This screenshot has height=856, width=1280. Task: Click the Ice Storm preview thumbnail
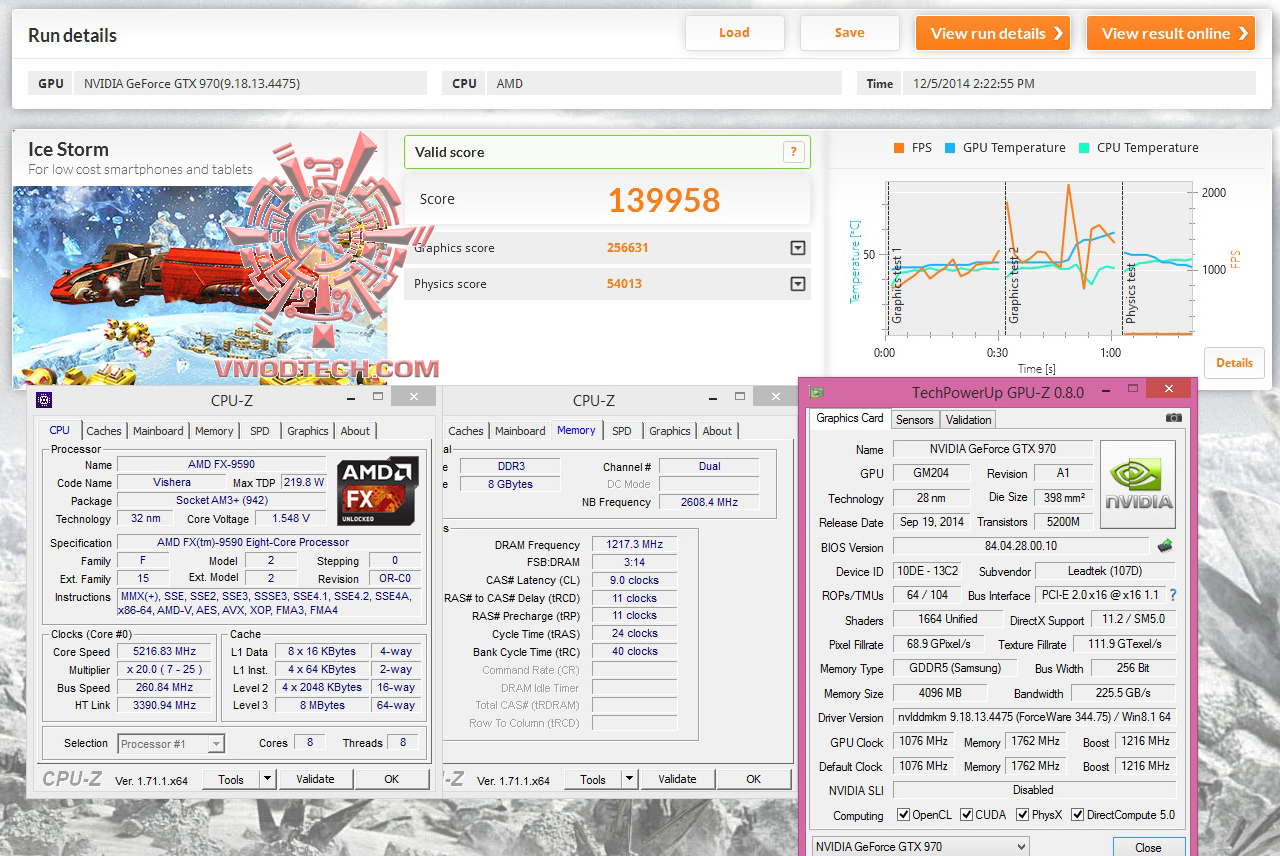pyautogui.click(x=200, y=286)
